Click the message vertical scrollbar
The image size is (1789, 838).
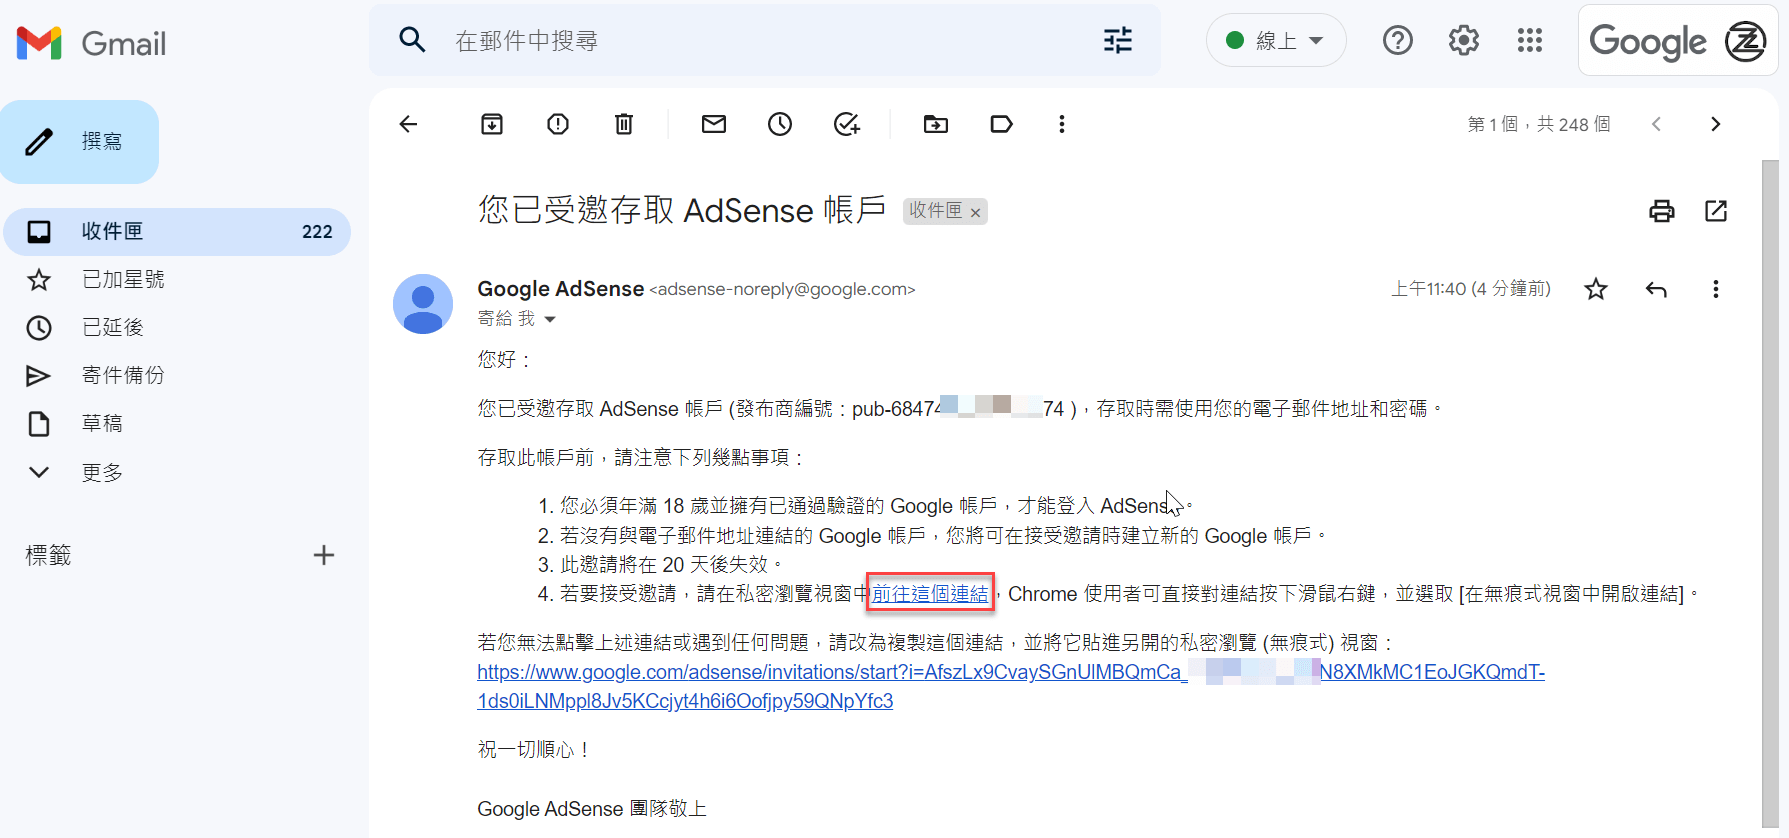(x=1770, y=494)
